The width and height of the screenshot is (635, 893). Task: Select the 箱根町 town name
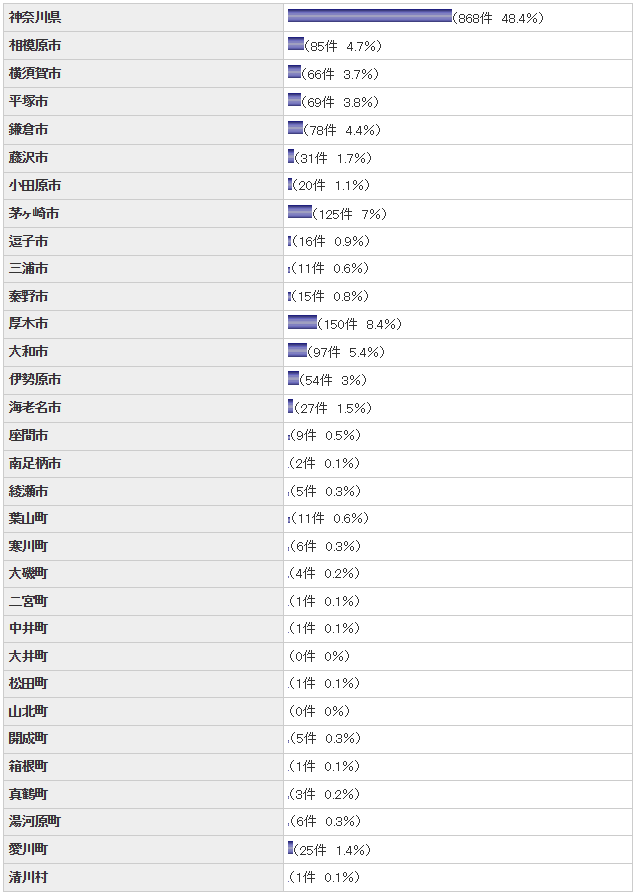pos(28,766)
